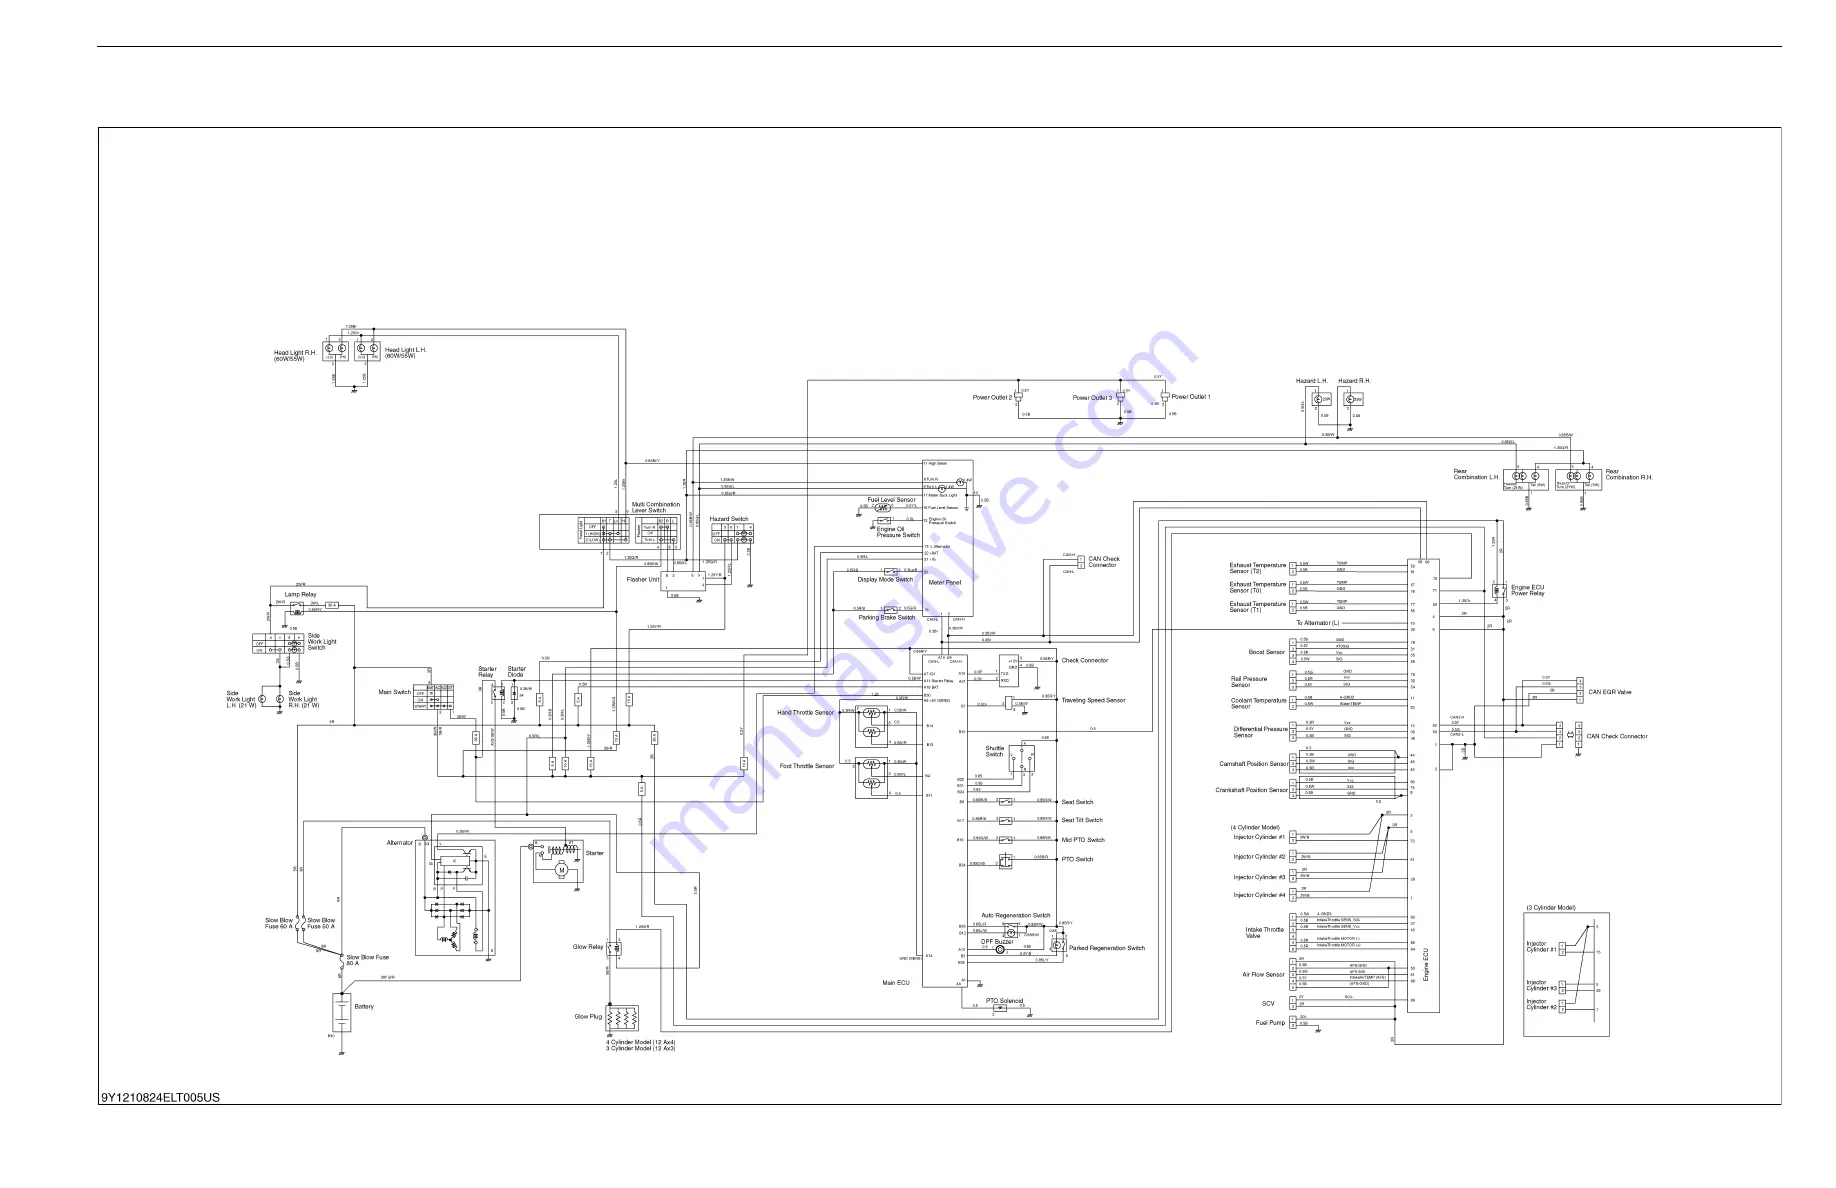The height and width of the screenshot is (1188, 1836).
Task: Select the 'Seat Tilt Switch' label
Action: click(1082, 820)
